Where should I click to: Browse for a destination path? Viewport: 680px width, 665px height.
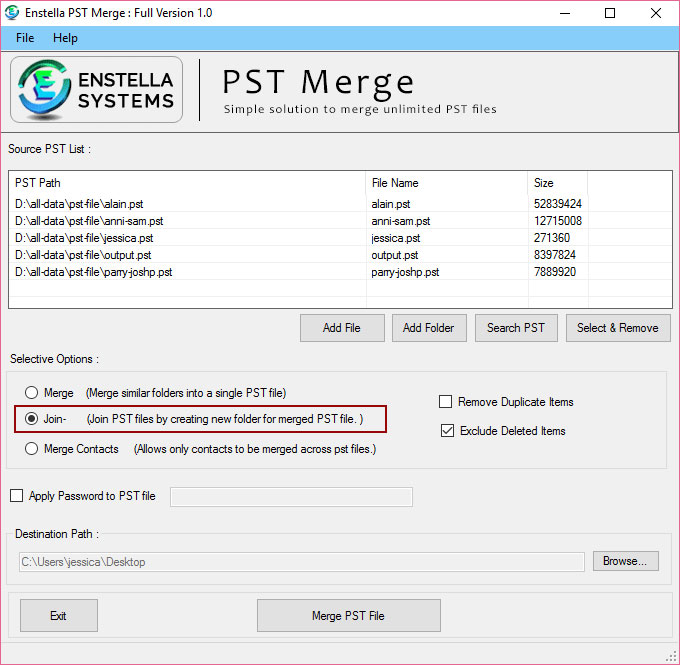[x=625, y=561]
